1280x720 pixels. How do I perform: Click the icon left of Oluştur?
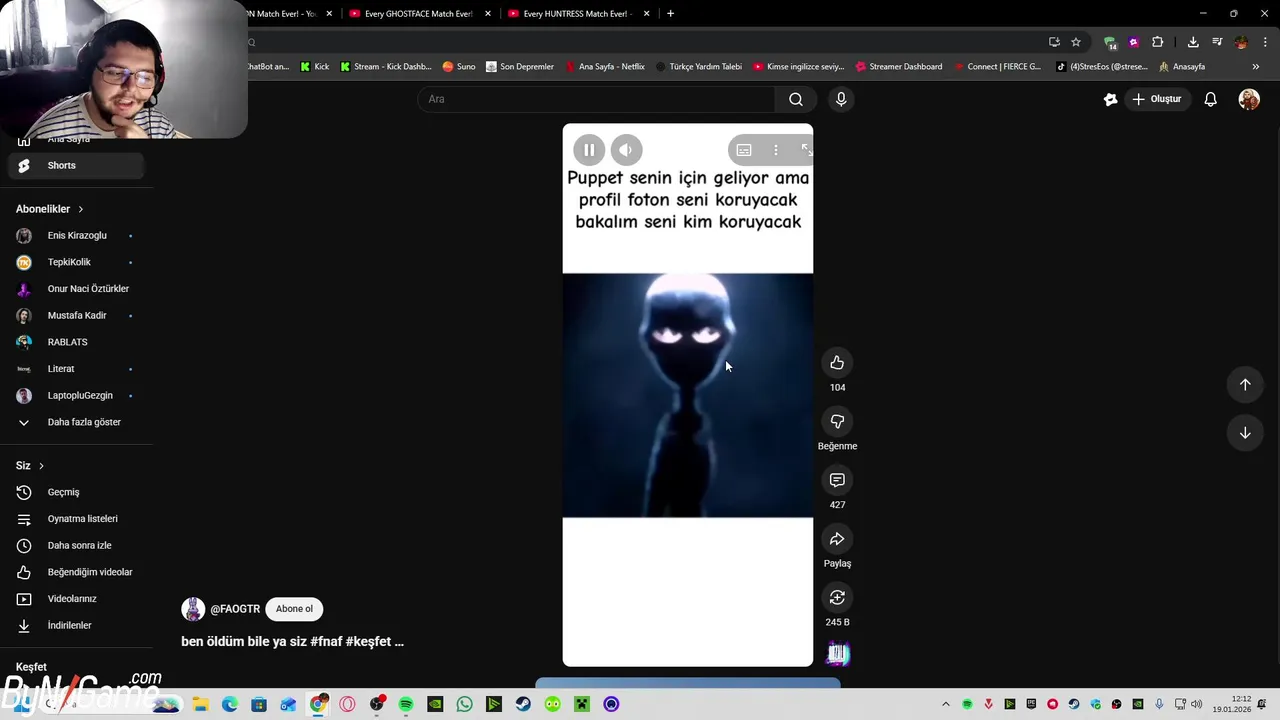coord(1110,99)
